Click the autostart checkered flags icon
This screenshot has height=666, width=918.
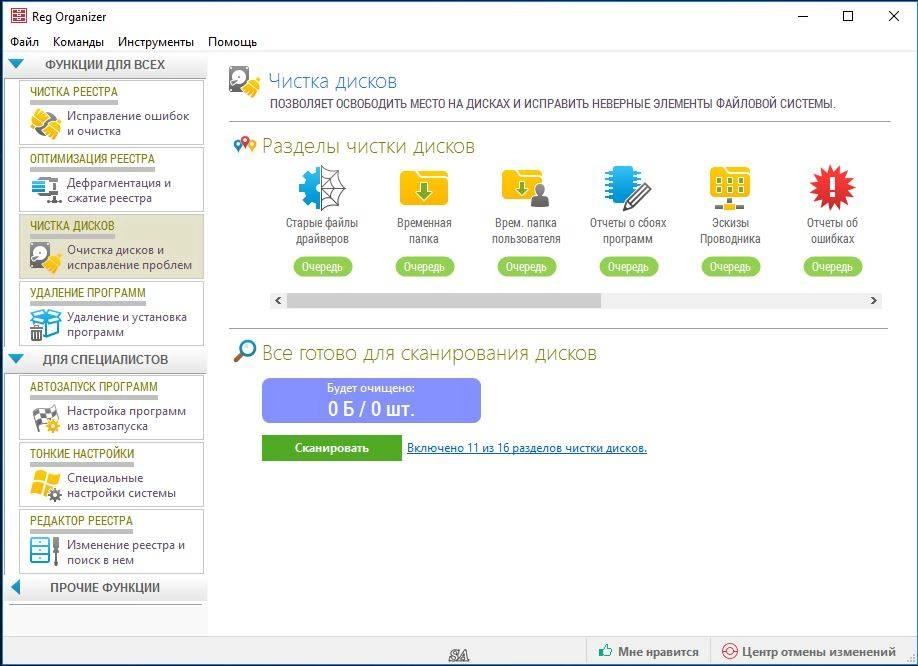click(46, 418)
